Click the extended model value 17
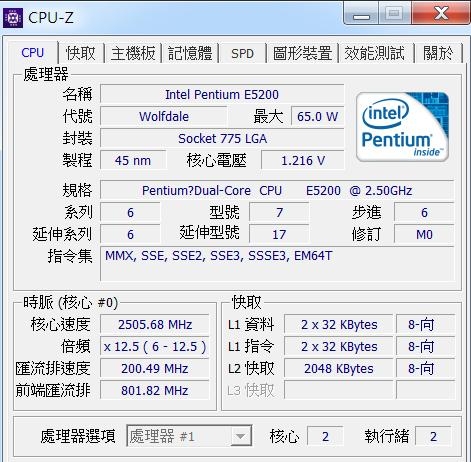The width and height of the screenshot is (471, 462). click(x=279, y=234)
